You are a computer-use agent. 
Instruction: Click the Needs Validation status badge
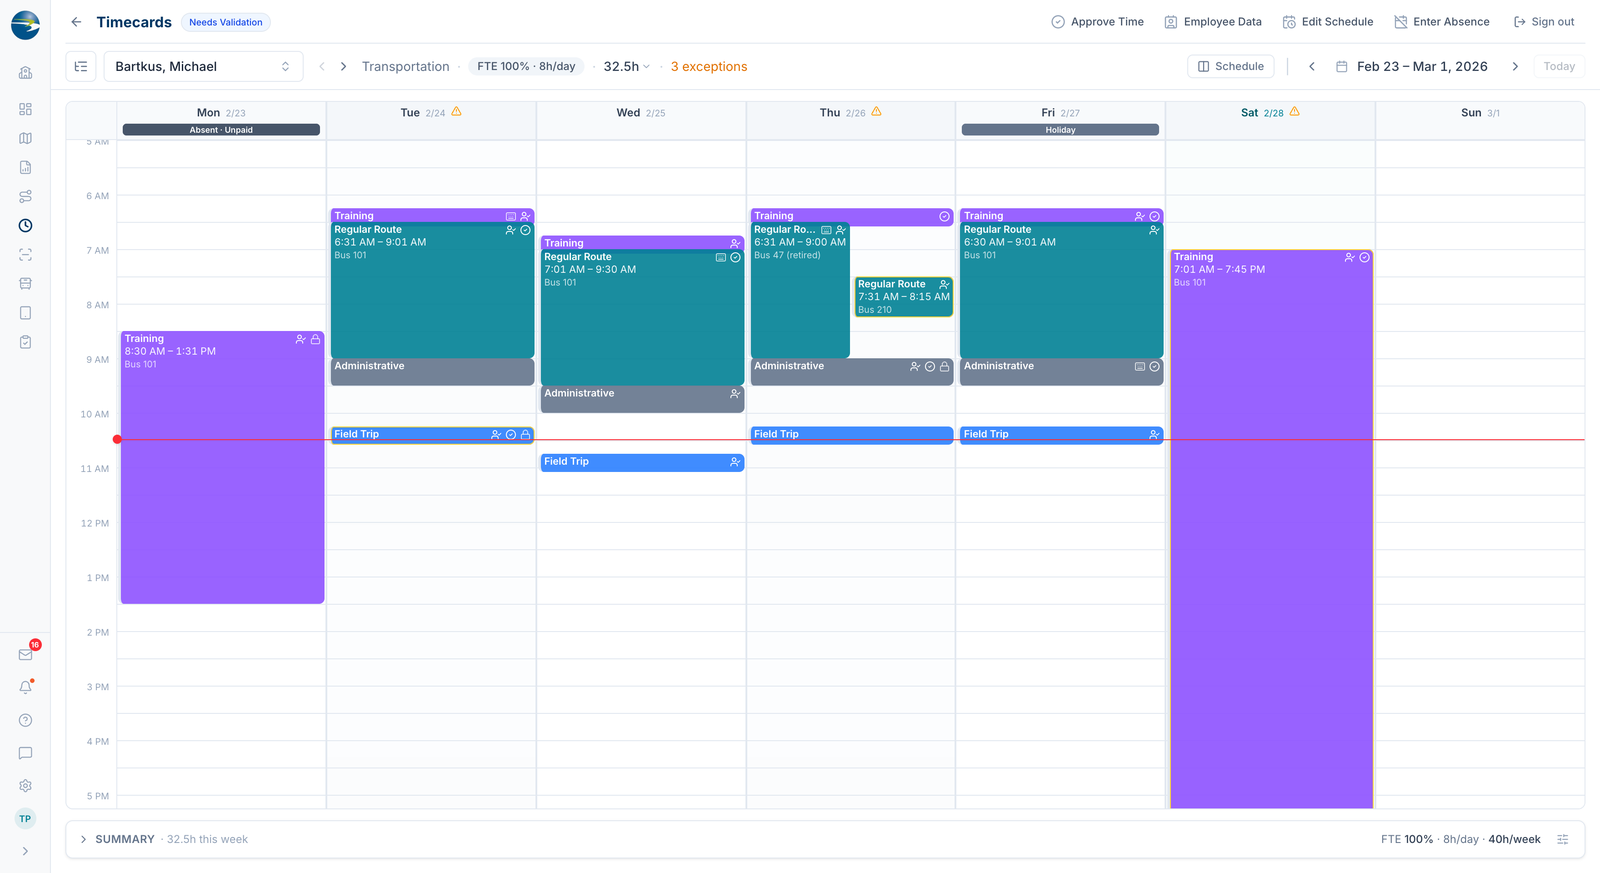point(226,22)
